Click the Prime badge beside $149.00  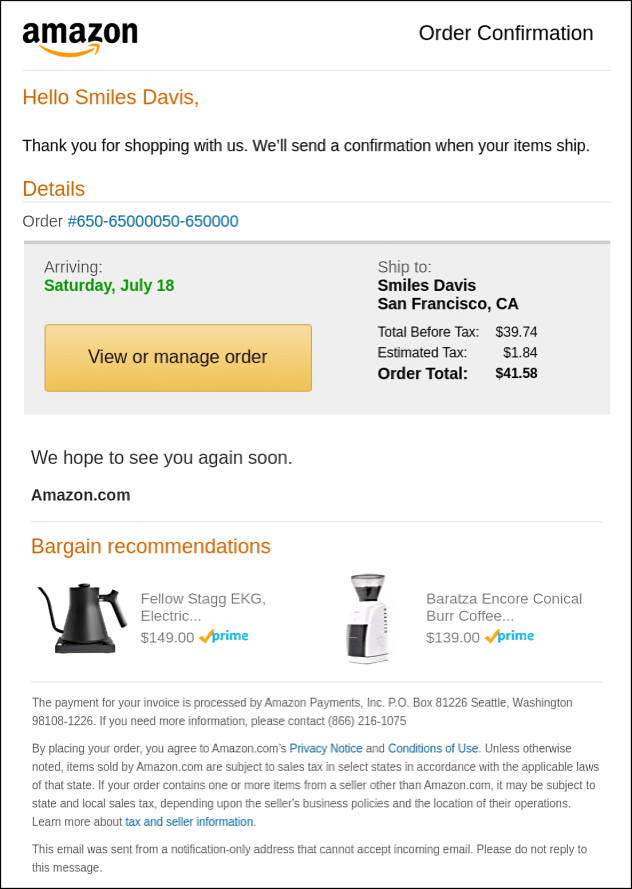coord(224,636)
